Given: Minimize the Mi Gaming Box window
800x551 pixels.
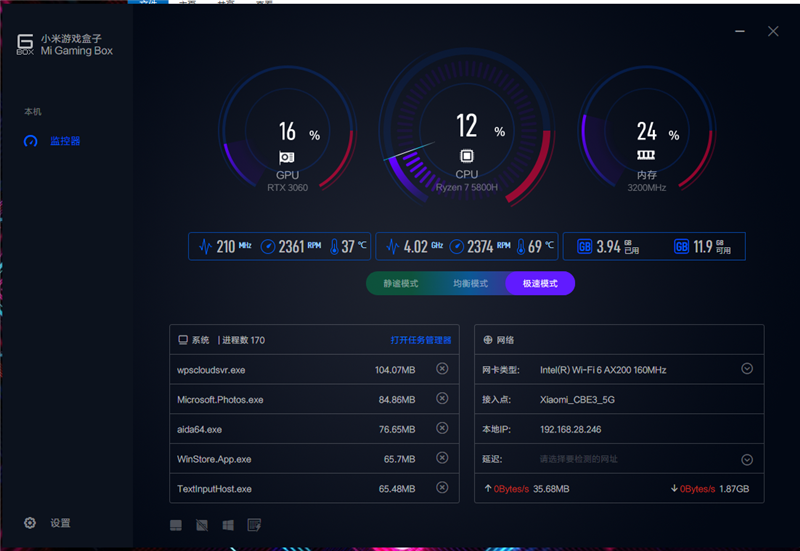Looking at the screenshot, I should [740, 32].
